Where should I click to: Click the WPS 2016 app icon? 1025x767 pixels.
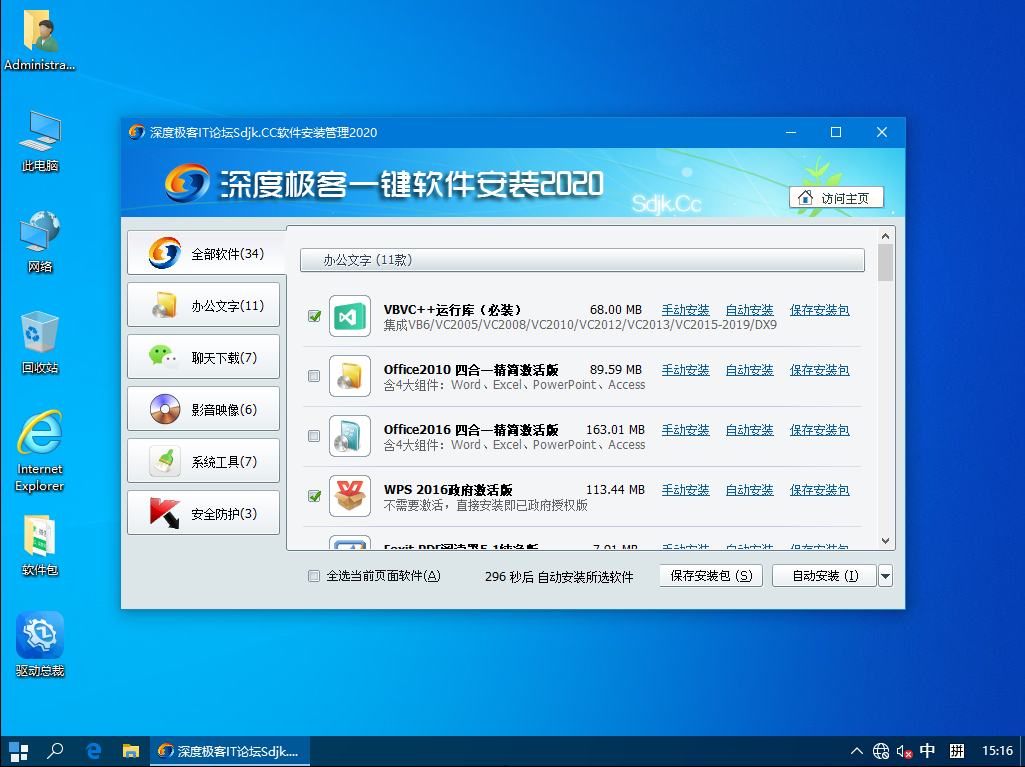point(350,496)
